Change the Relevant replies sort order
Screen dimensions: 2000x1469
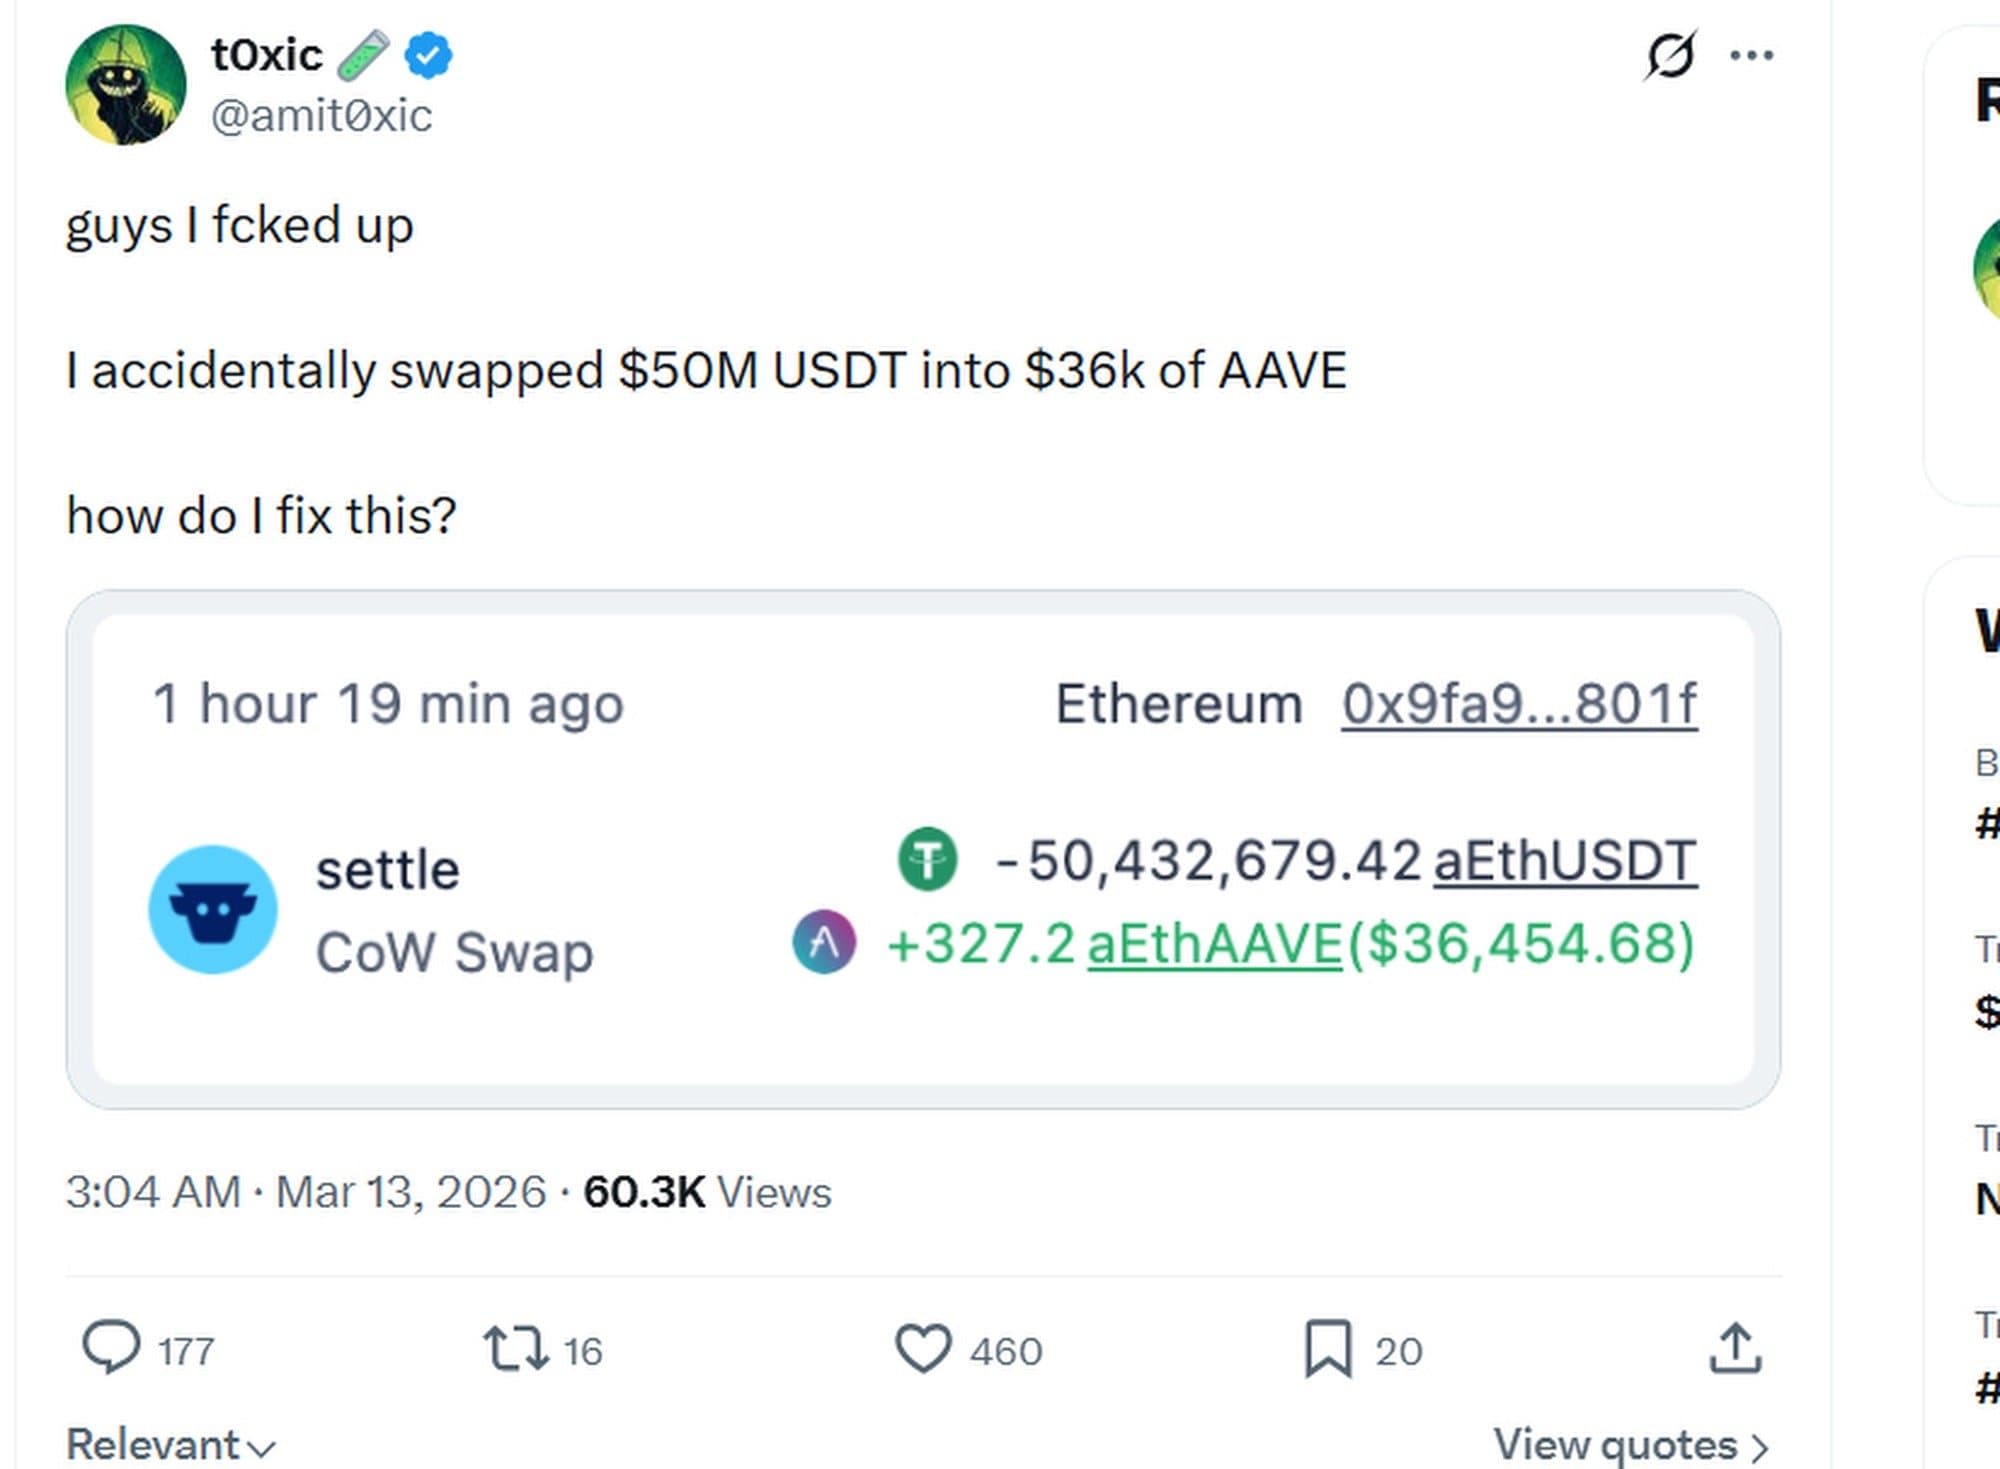tap(165, 1443)
